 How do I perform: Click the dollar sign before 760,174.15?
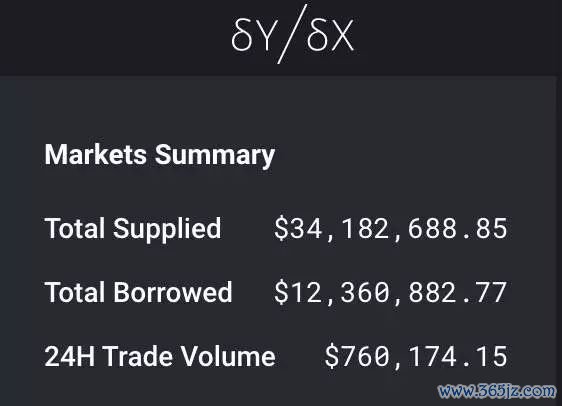[332, 357]
